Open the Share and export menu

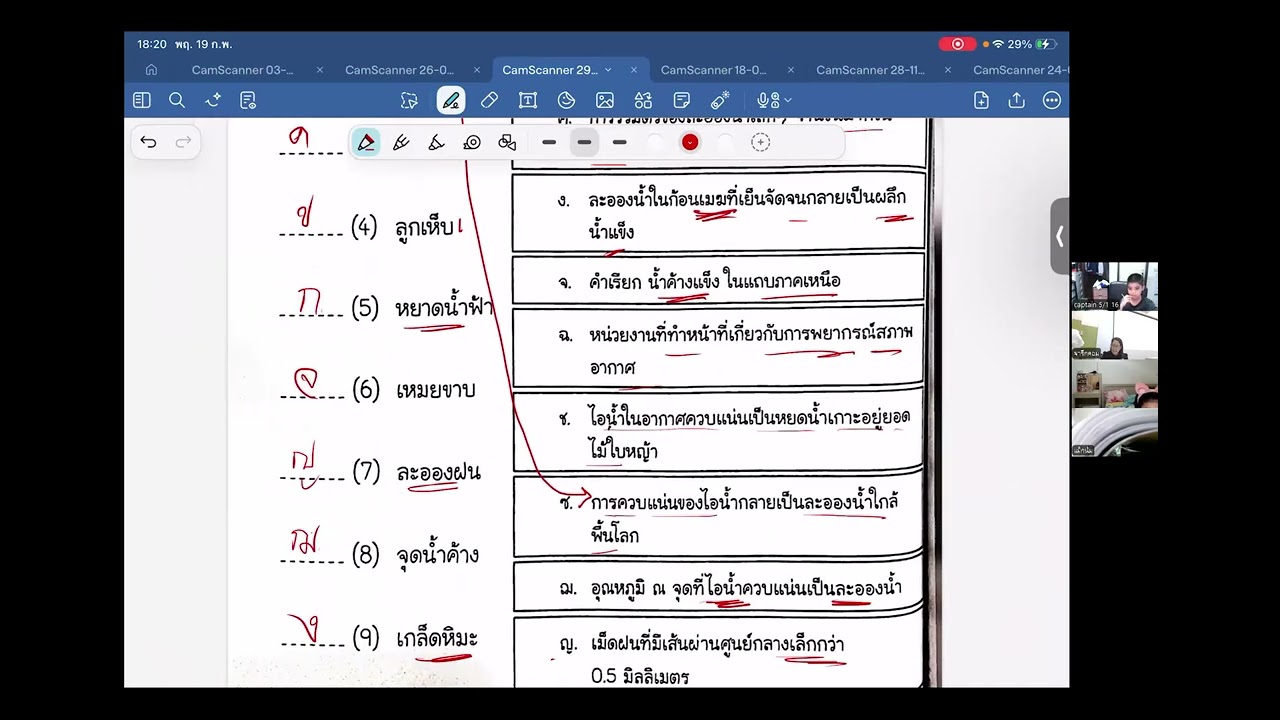1016,100
